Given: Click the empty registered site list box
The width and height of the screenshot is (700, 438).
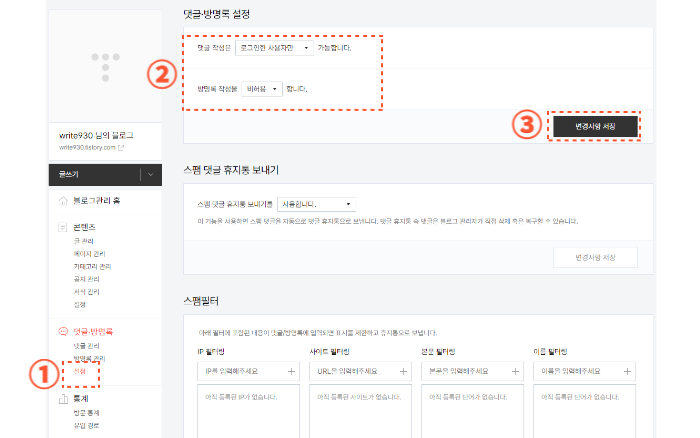Looking at the screenshot, I should coord(361,411).
